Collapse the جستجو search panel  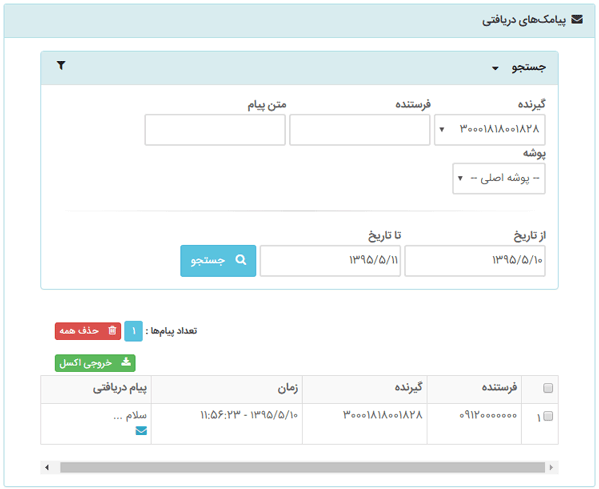tap(519, 68)
